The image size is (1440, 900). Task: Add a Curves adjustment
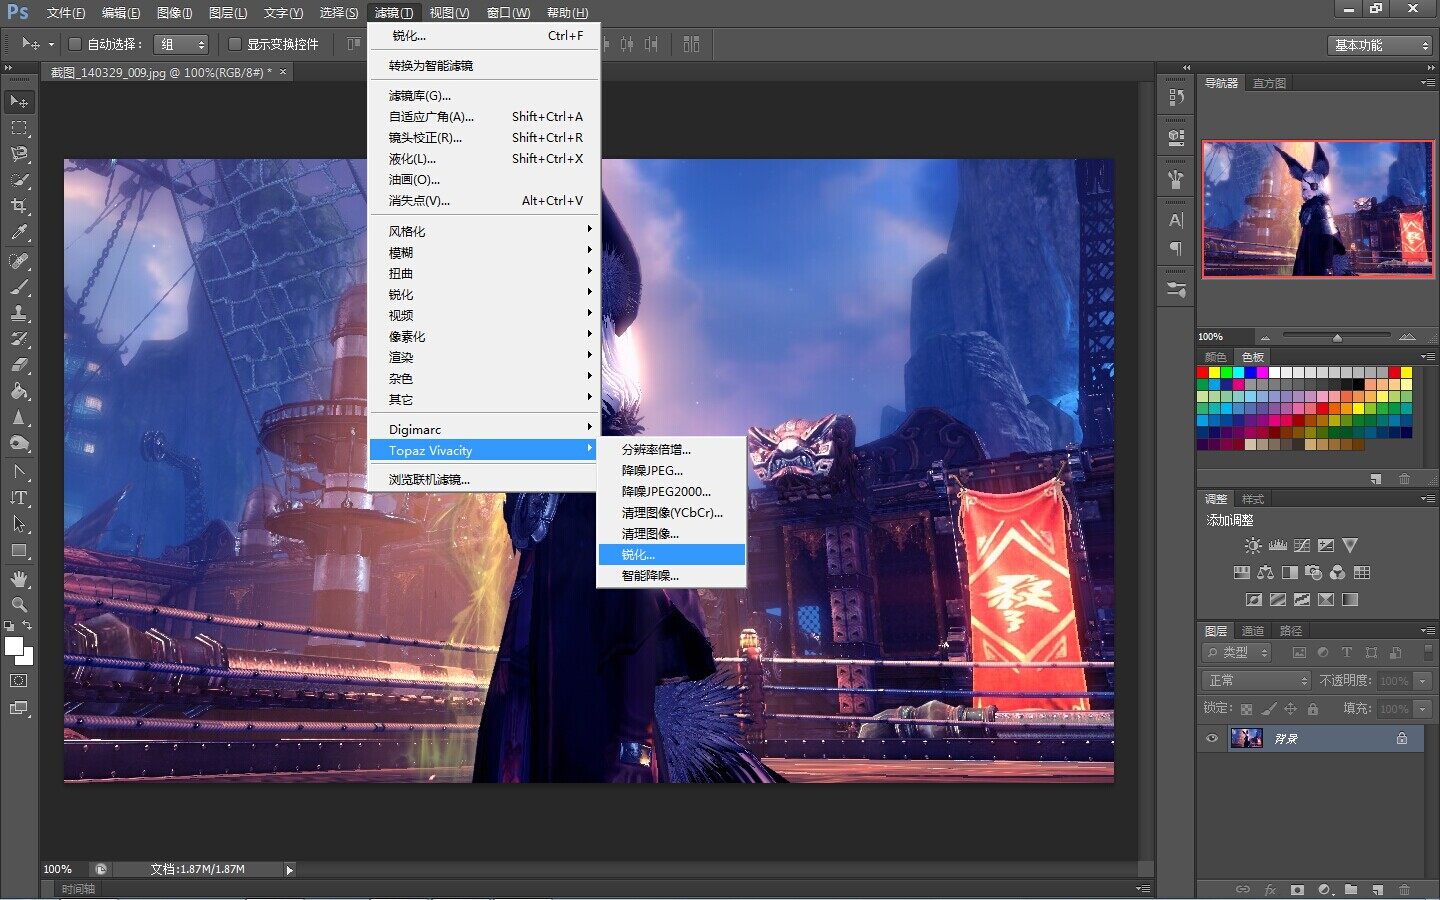[1301, 546]
